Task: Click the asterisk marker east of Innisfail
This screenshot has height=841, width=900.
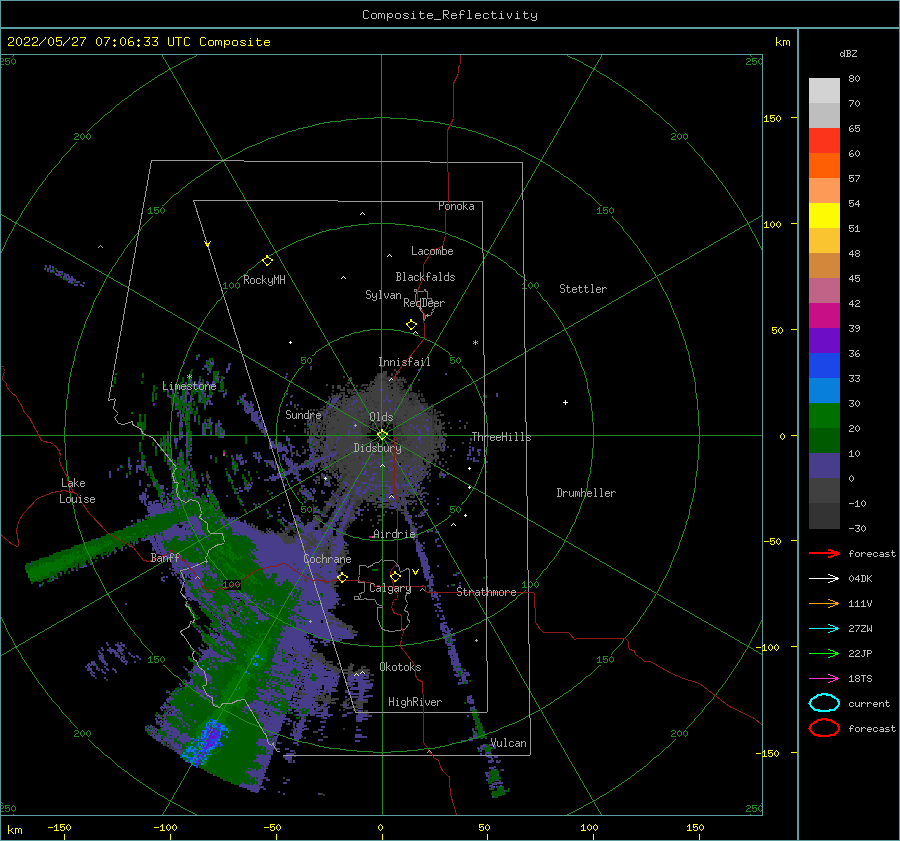Action: [475, 343]
